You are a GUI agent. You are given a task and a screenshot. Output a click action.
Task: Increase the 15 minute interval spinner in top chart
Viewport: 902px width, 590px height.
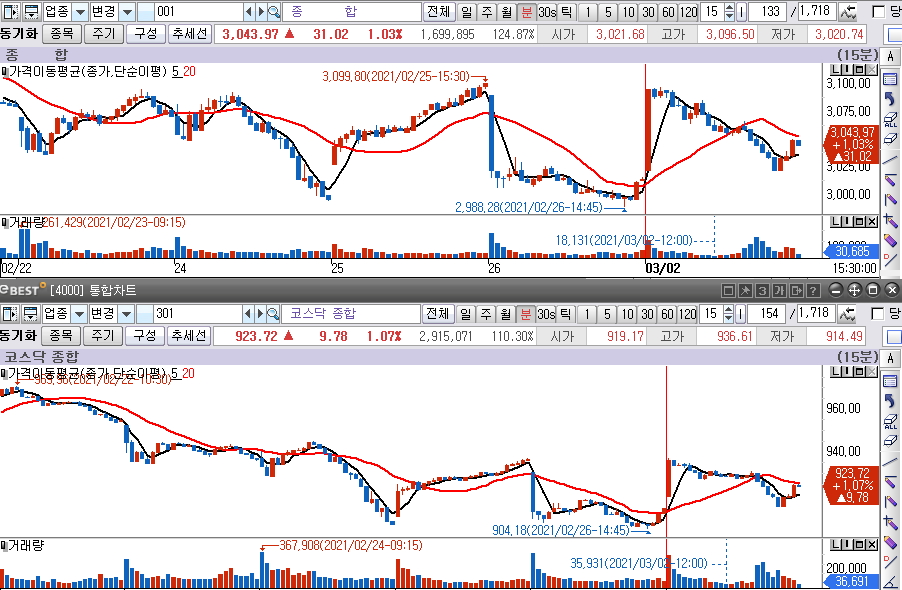point(729,7)
